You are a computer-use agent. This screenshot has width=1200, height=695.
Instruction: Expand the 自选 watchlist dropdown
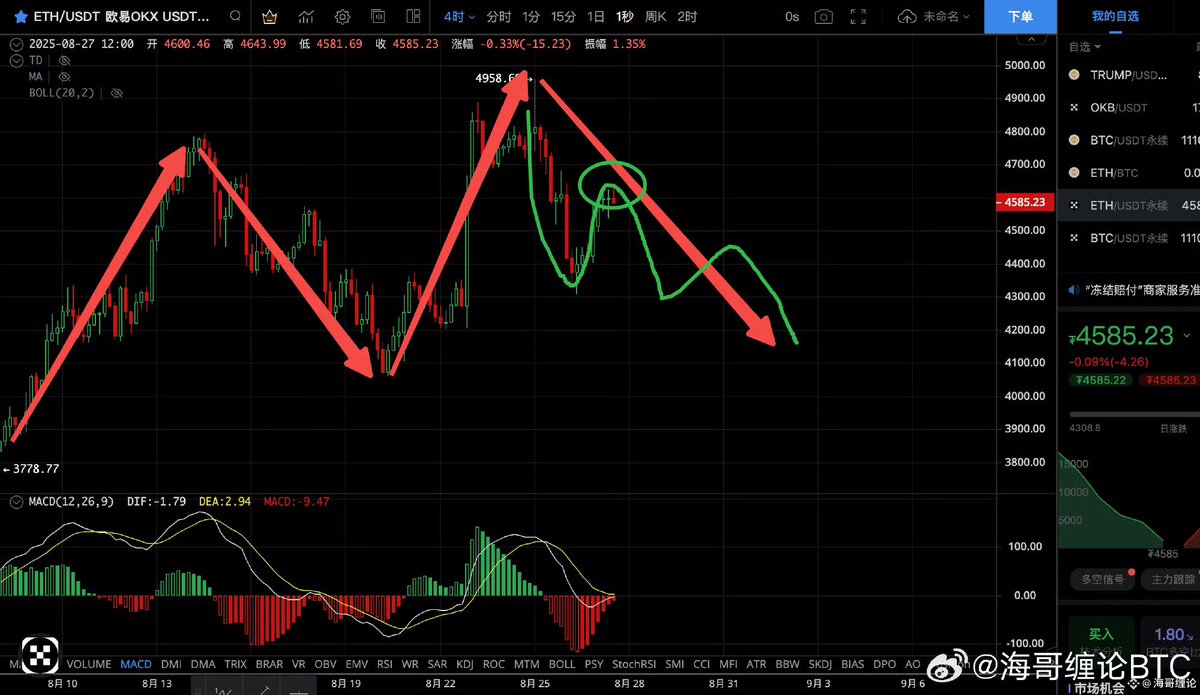(x=1083, y=47)
